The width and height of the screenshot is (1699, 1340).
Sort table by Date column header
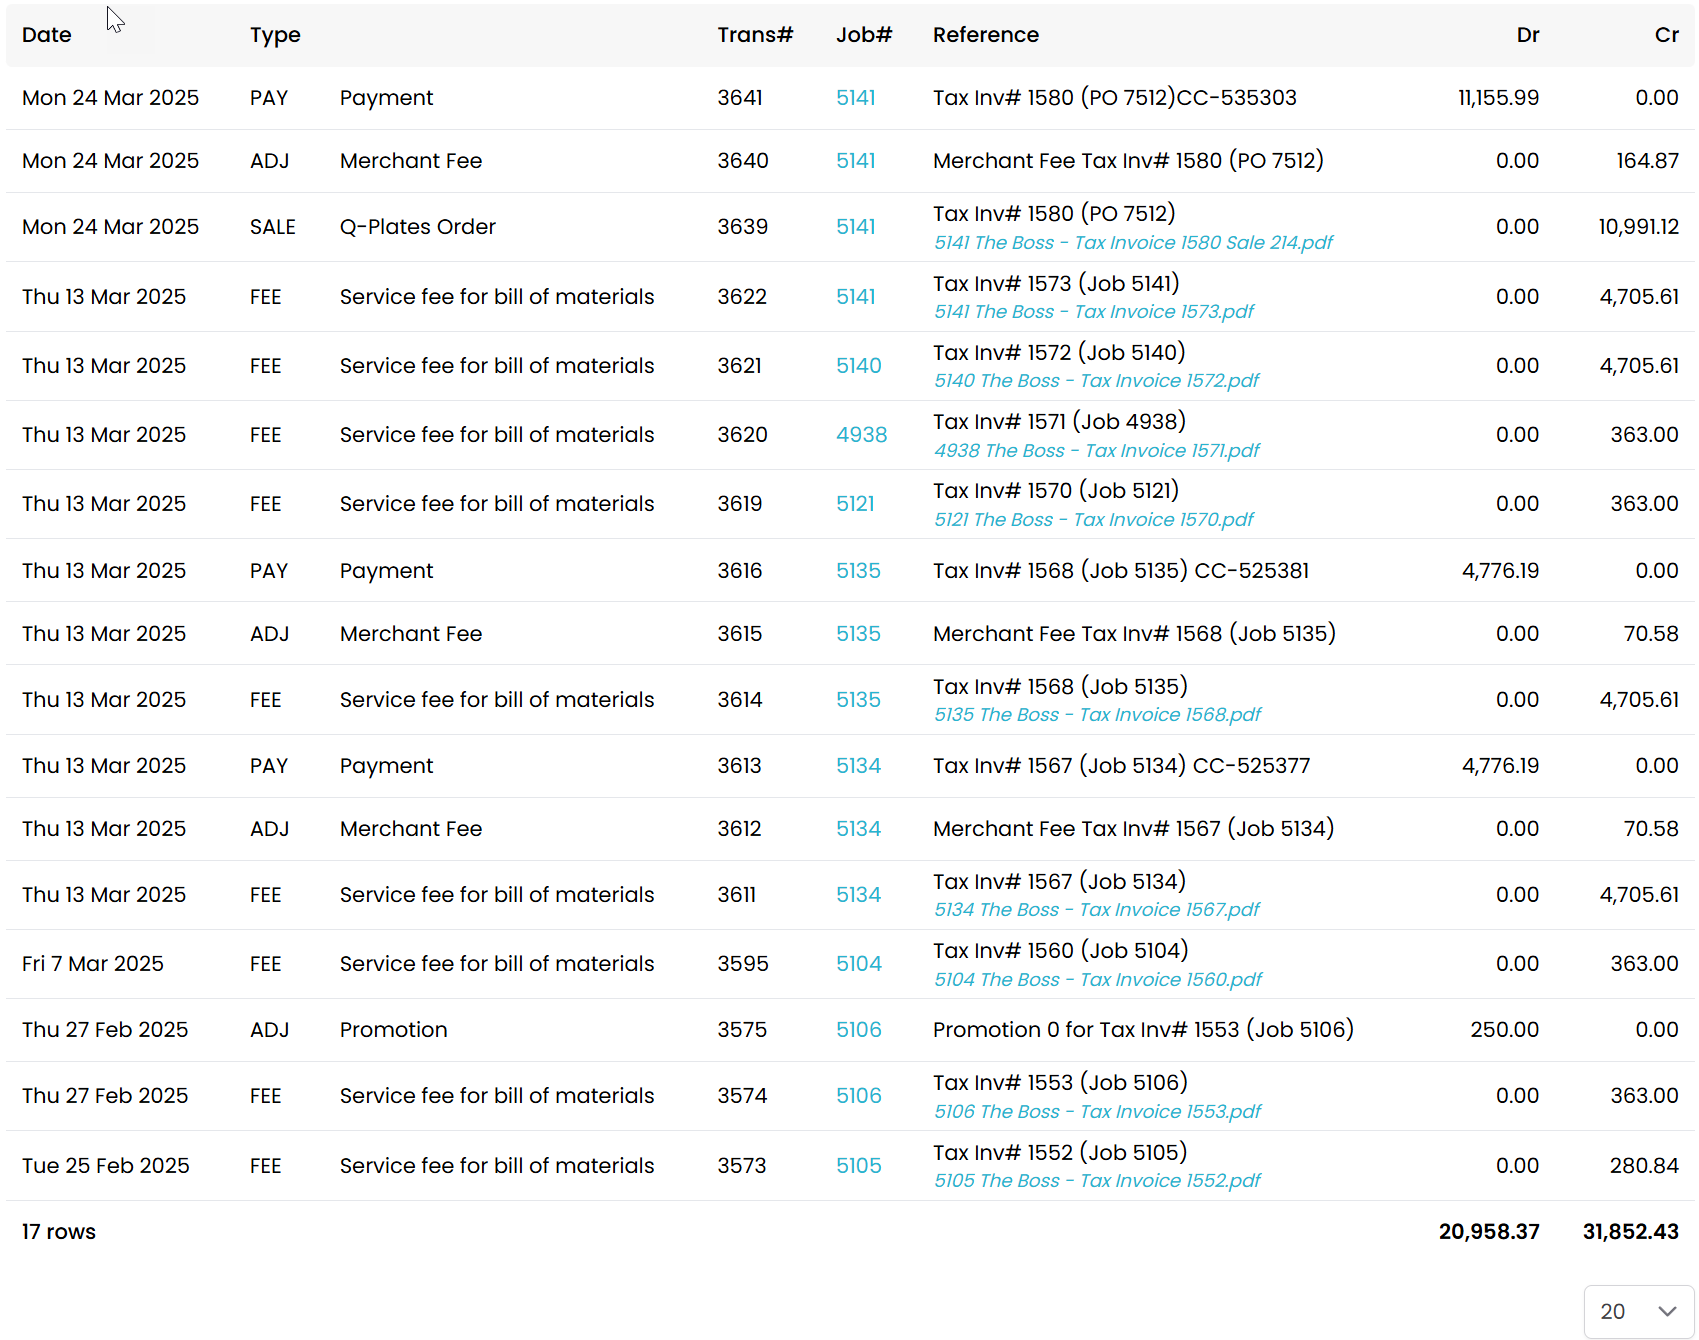[x=47, y=35]
